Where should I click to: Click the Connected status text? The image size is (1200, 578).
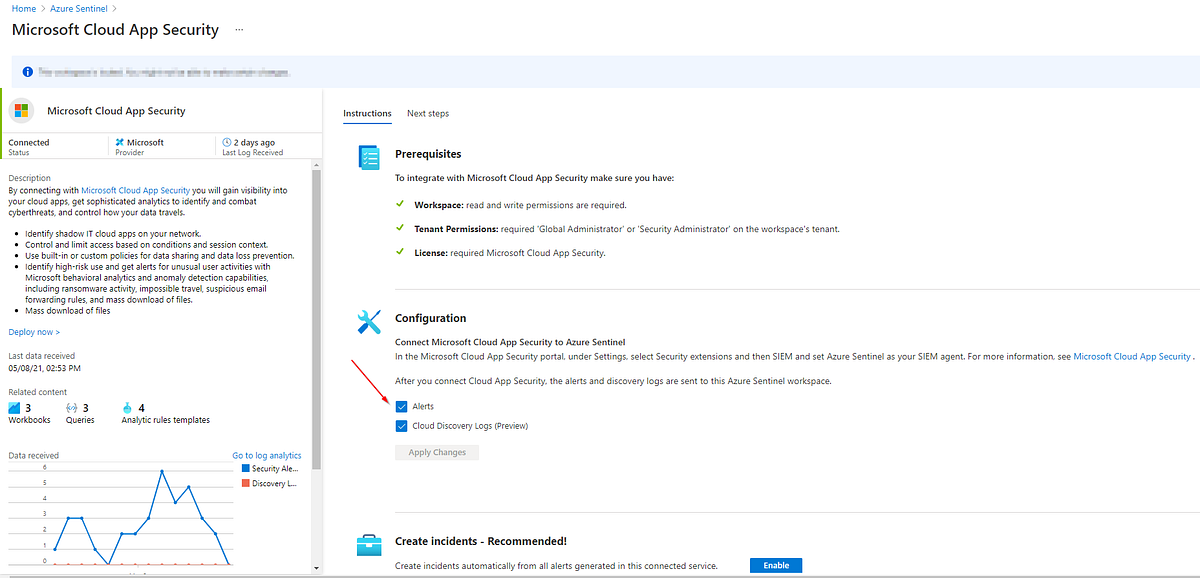point(29,142)
